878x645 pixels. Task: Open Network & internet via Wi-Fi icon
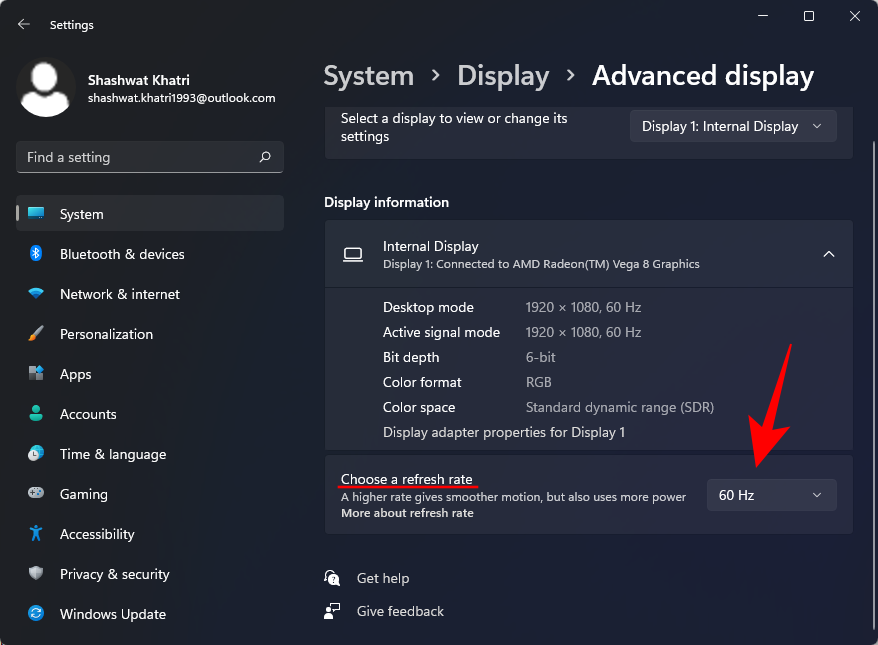(x=36, y=294)
